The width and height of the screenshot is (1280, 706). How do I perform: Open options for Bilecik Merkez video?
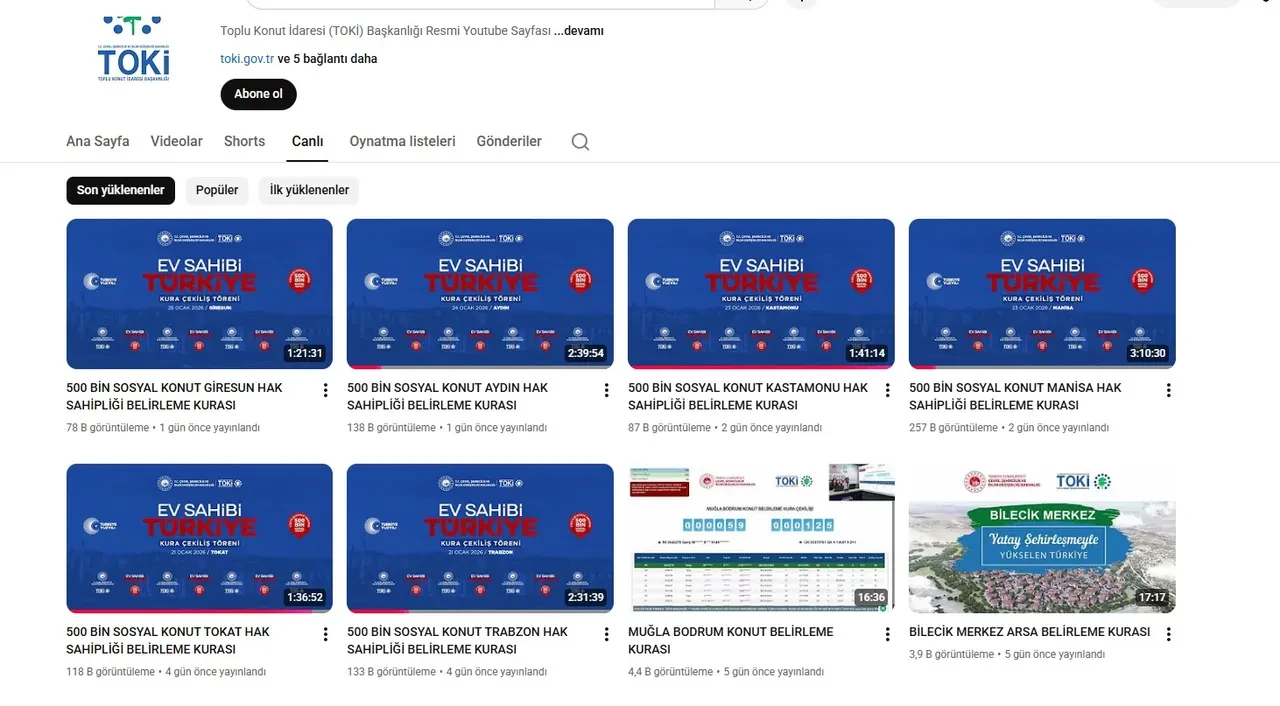1168,634
